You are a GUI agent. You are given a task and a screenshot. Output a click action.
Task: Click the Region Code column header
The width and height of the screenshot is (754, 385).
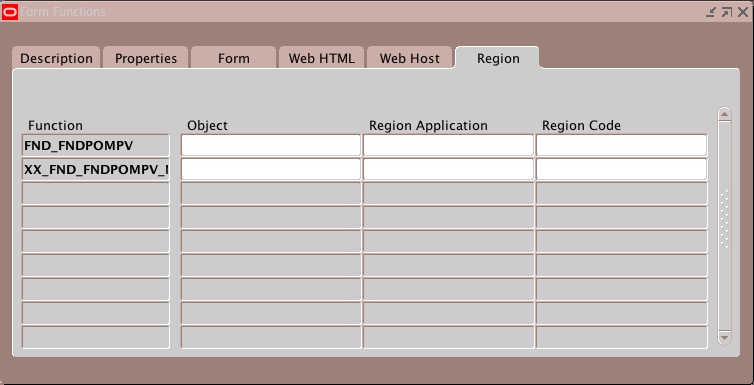point(581,125)
